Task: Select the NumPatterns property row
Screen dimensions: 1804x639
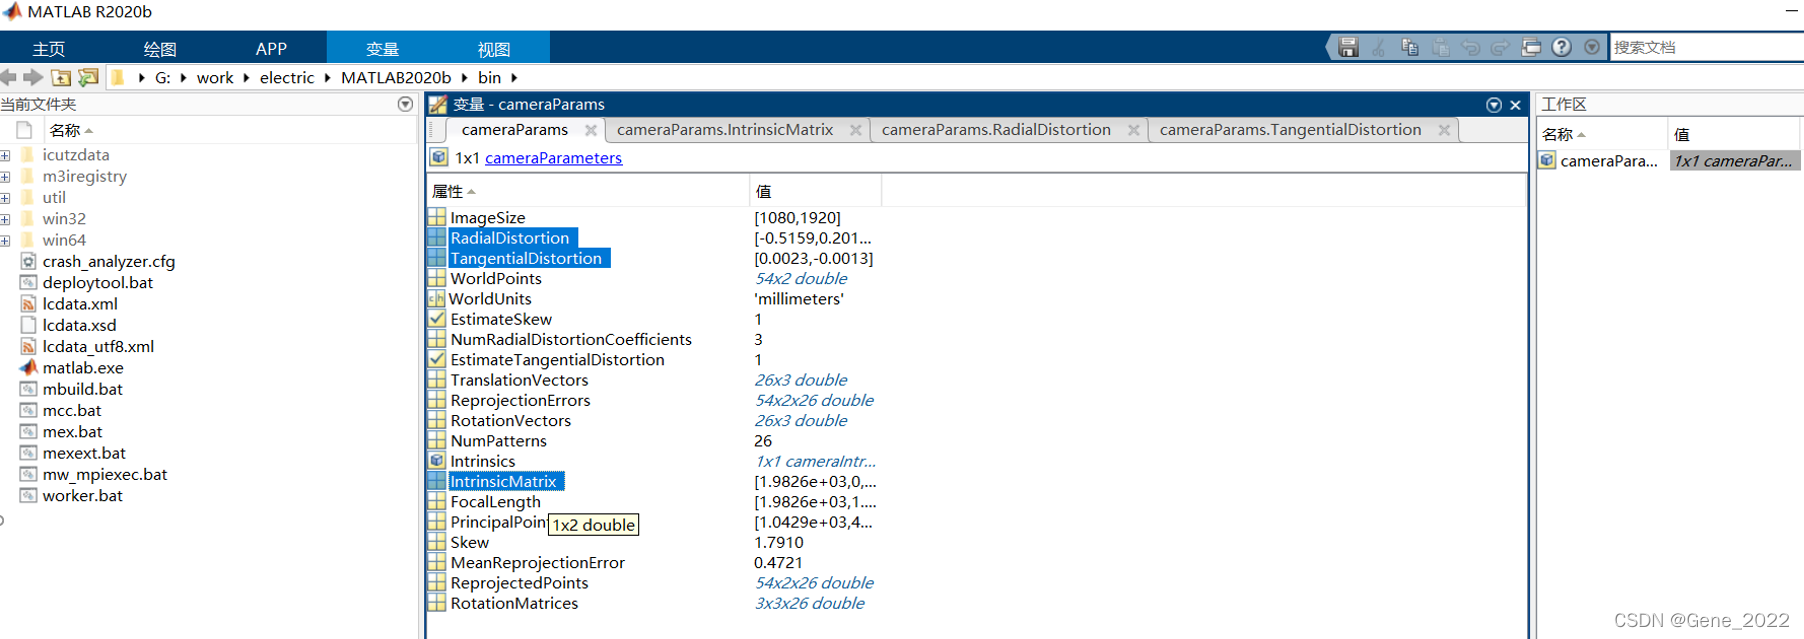Action: click(498, 441)
